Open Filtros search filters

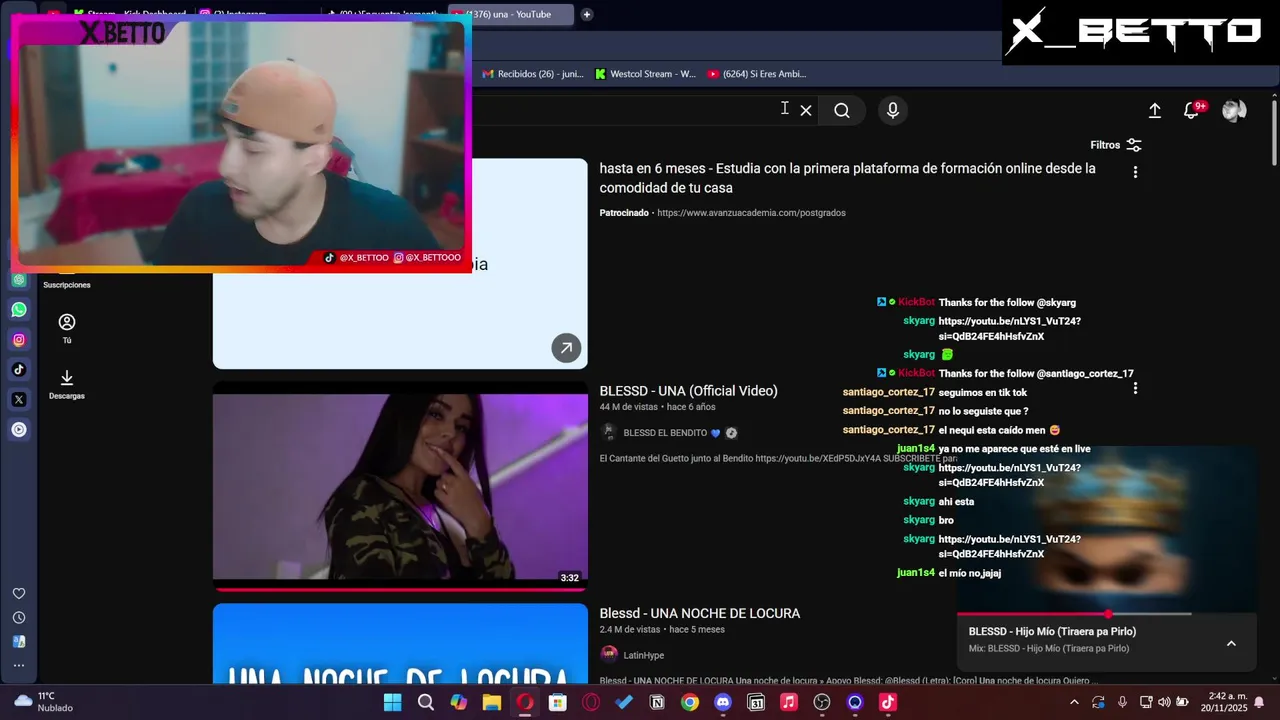click(x=1116, y=145)
